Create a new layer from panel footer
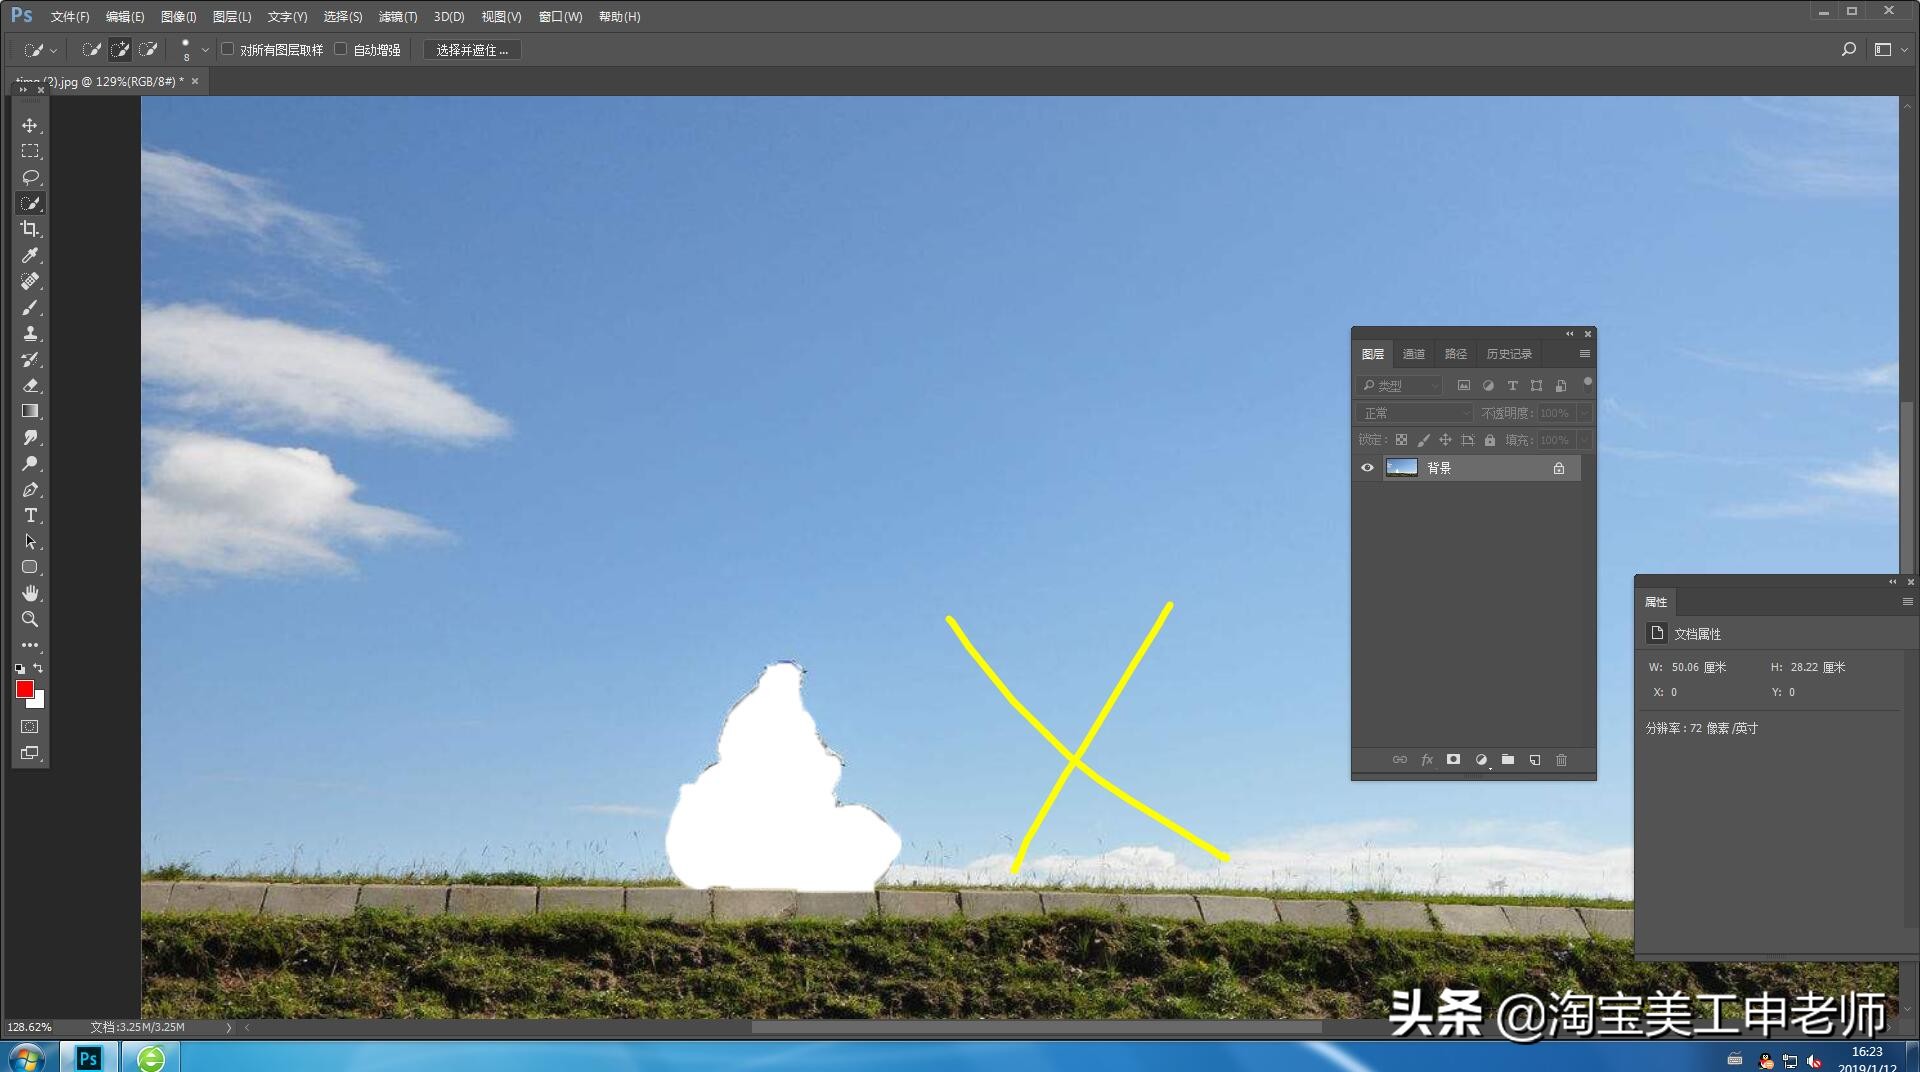The height and width of the screenshot is (1072, 1920). click(1535, 760)
